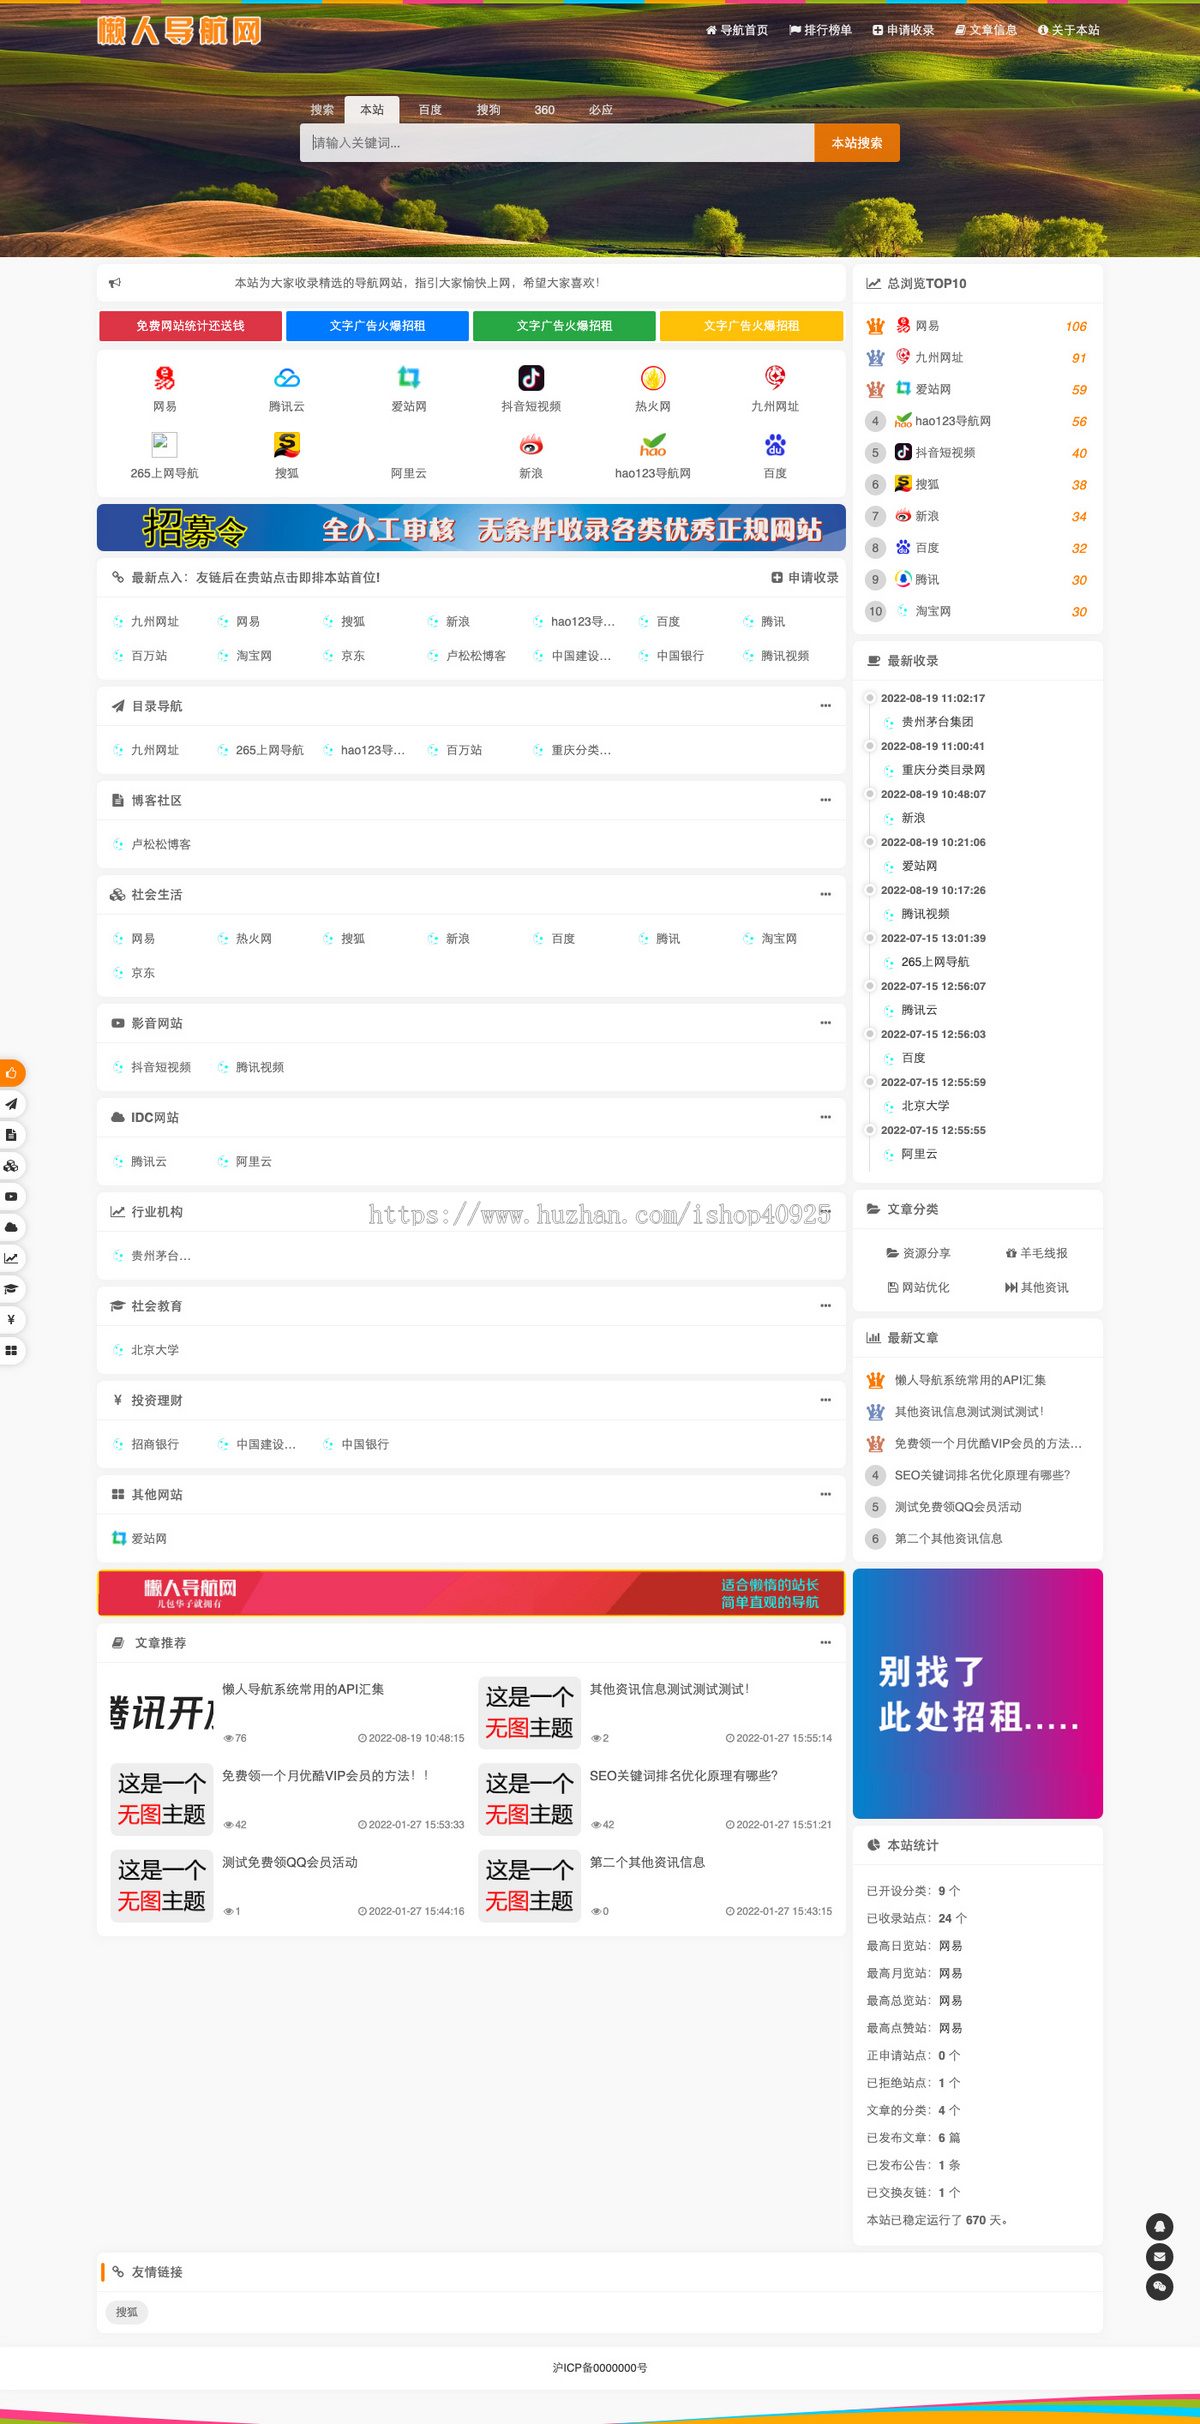Open 贵州茅台集团 in 最新收录 list
The width and height of the screenshot is (1200, 2424).
pos(937,722)
